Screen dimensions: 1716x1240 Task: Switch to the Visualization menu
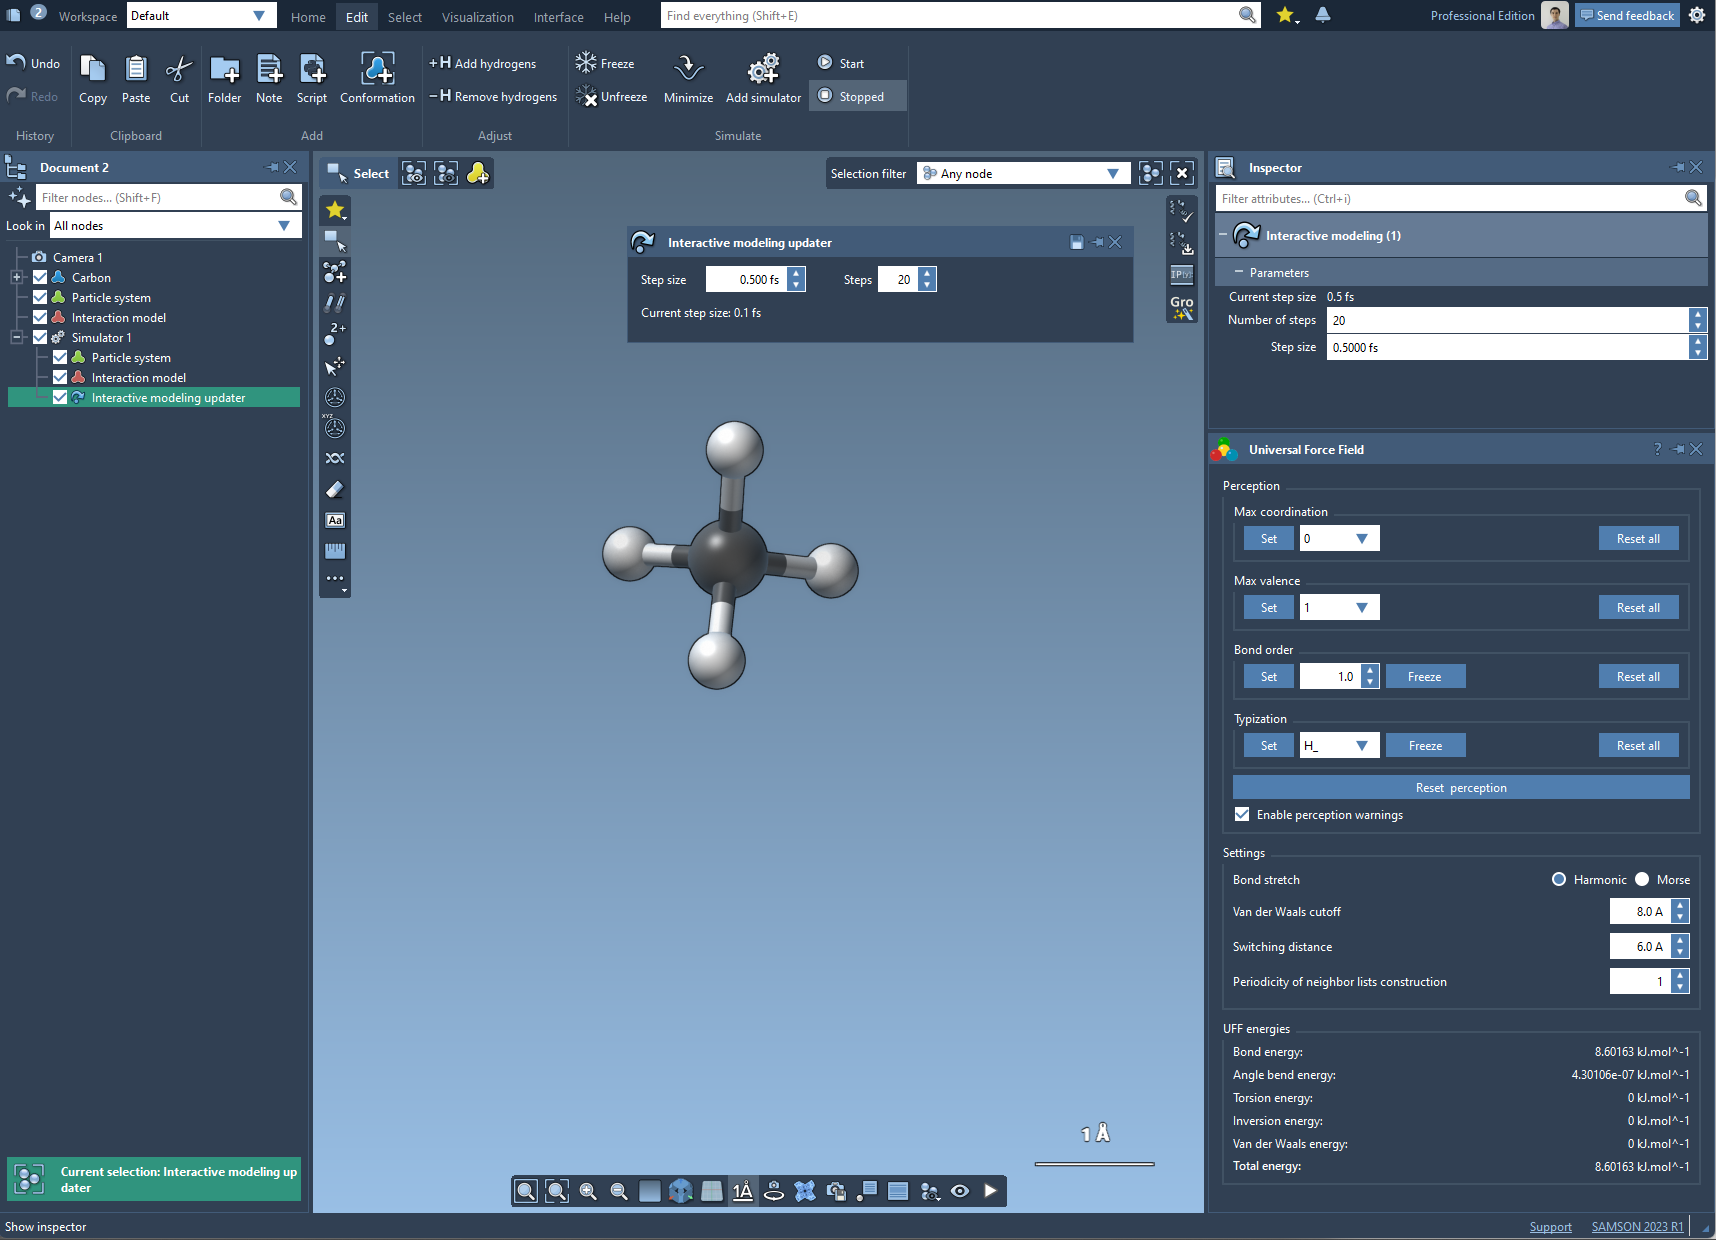pos(477,17)
